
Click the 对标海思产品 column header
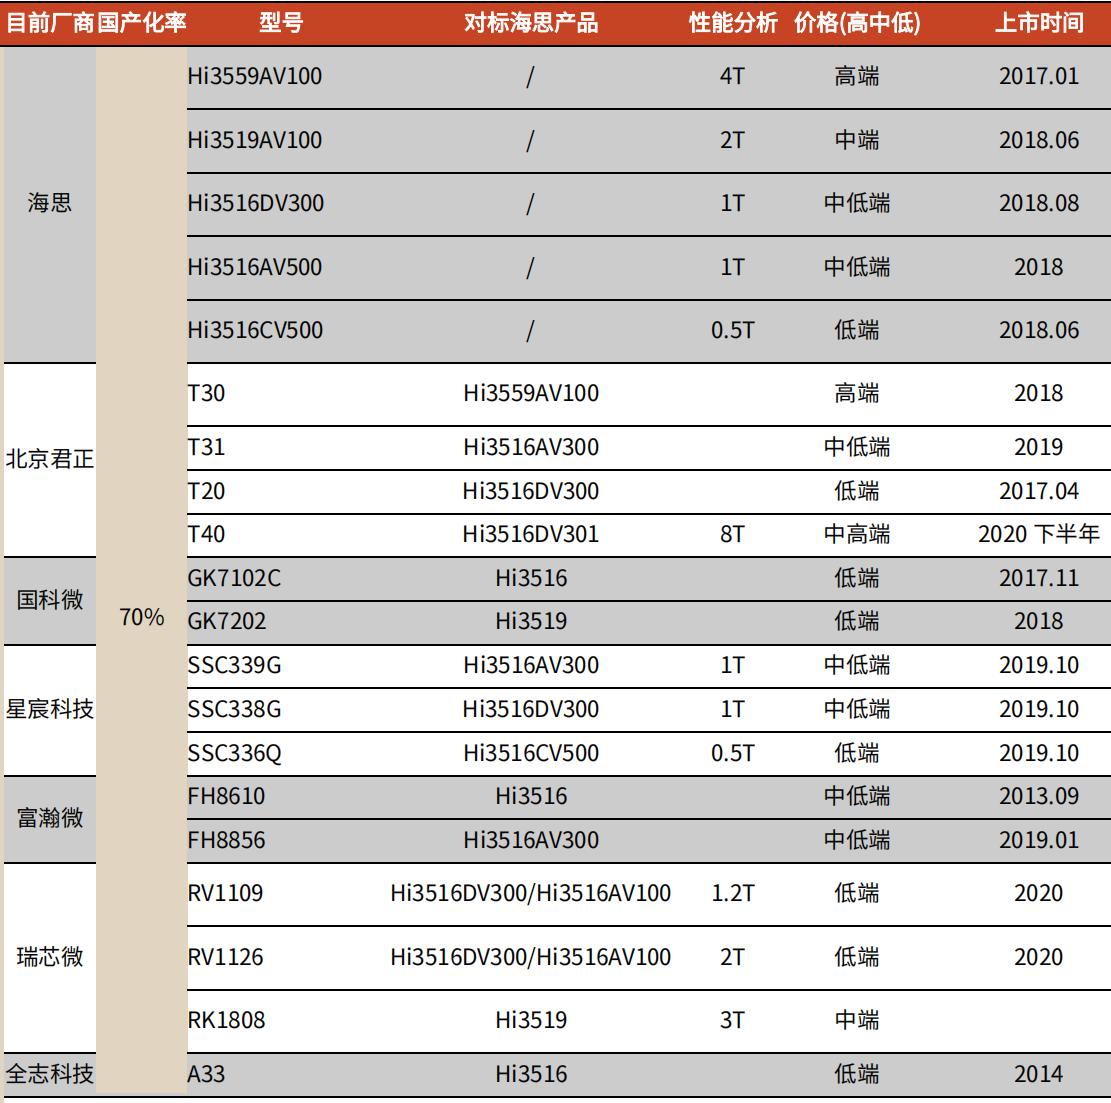coord(531,23)
